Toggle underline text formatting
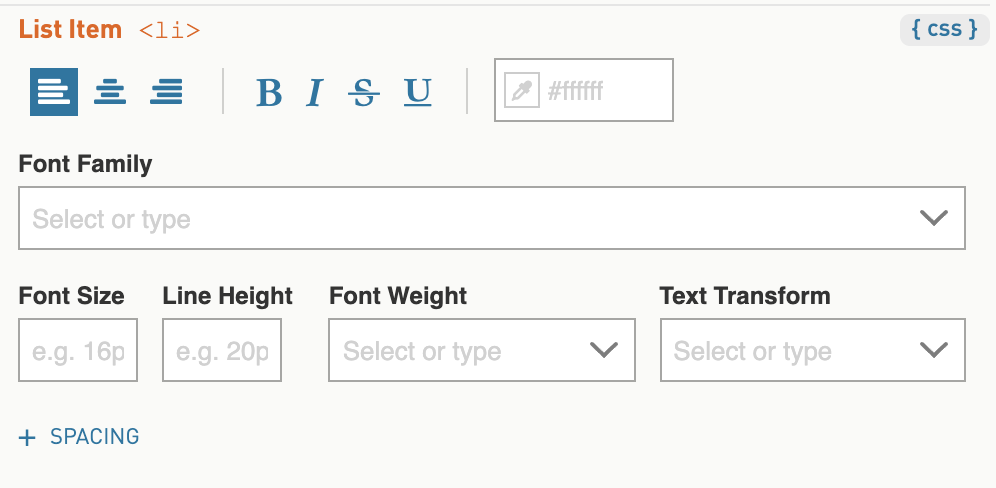This screenshot has height=488, width=996. pos(417,93)
